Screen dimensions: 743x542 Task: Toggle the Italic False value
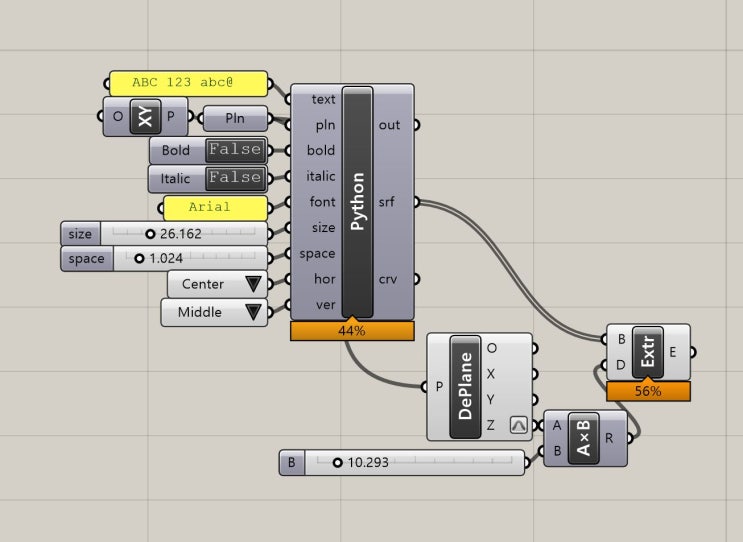coord(236,178)
